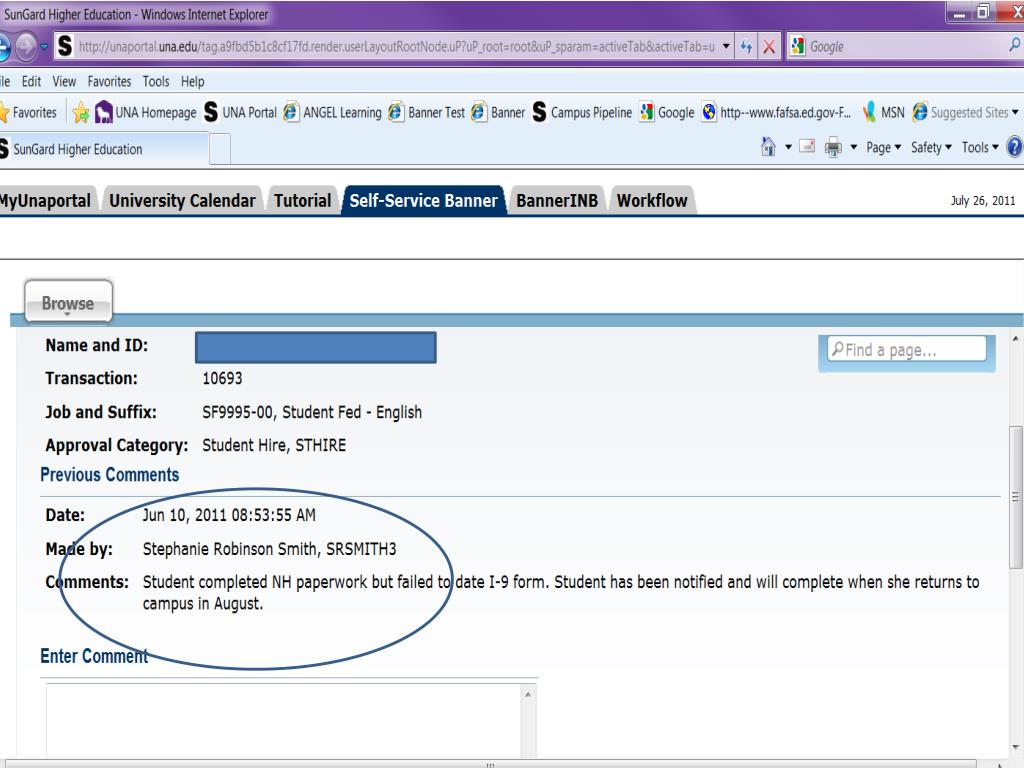This screenshot has width=1024, height=768.
Task: Click the Refresh page icon
Action: point(746,46)
